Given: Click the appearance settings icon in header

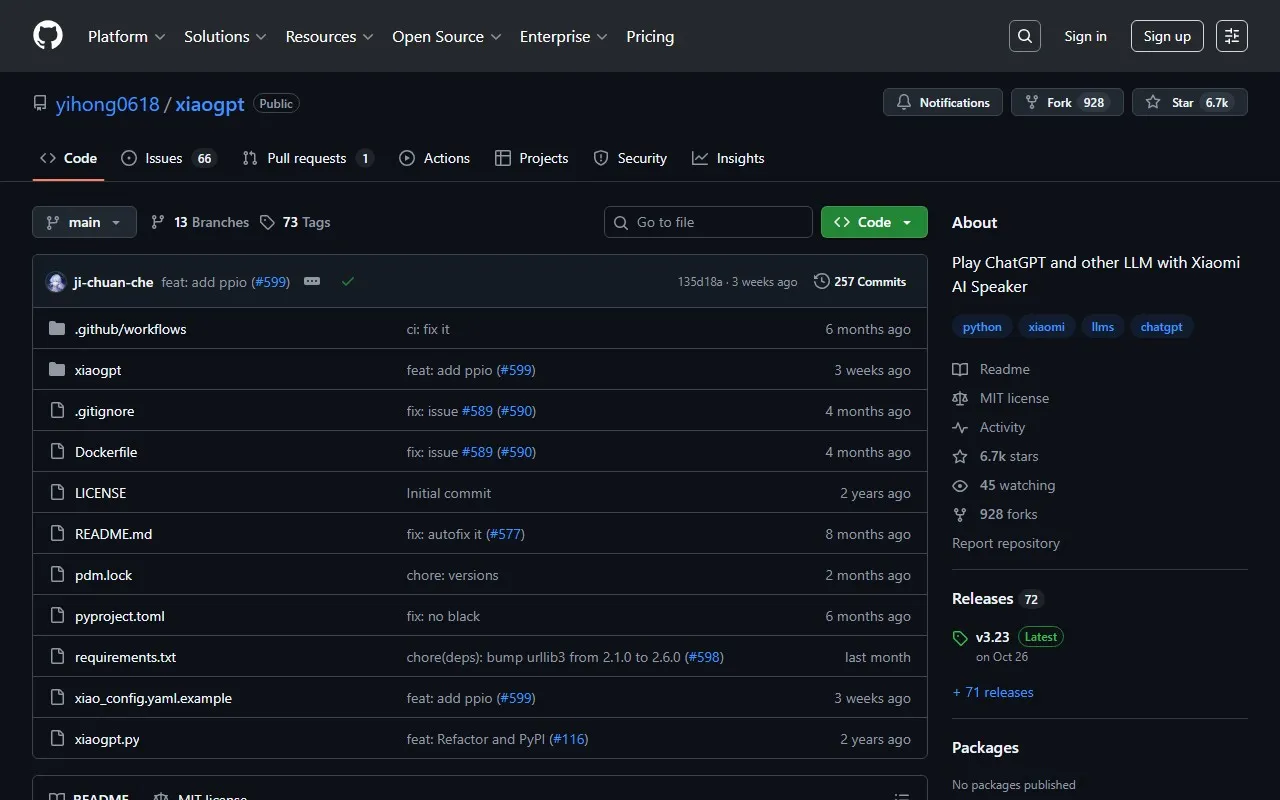Looking at the screenshot, I should pos(1232,36).
